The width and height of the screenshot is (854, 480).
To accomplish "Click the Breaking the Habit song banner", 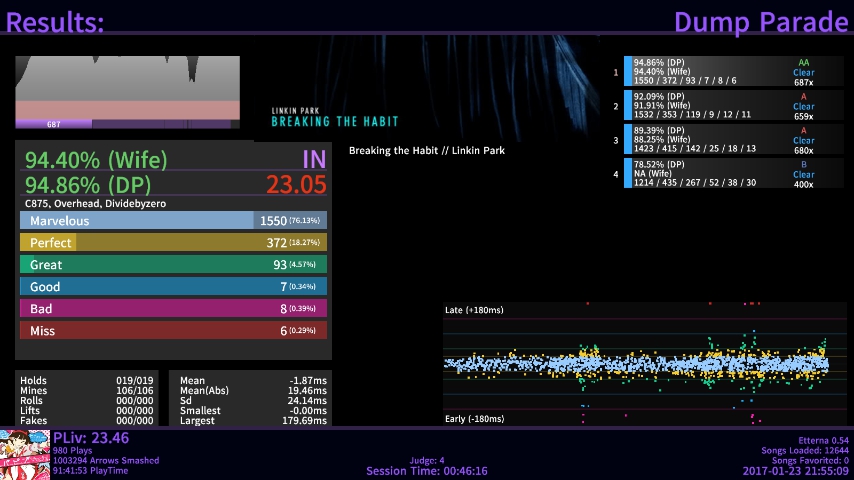I will coord(424,92).
